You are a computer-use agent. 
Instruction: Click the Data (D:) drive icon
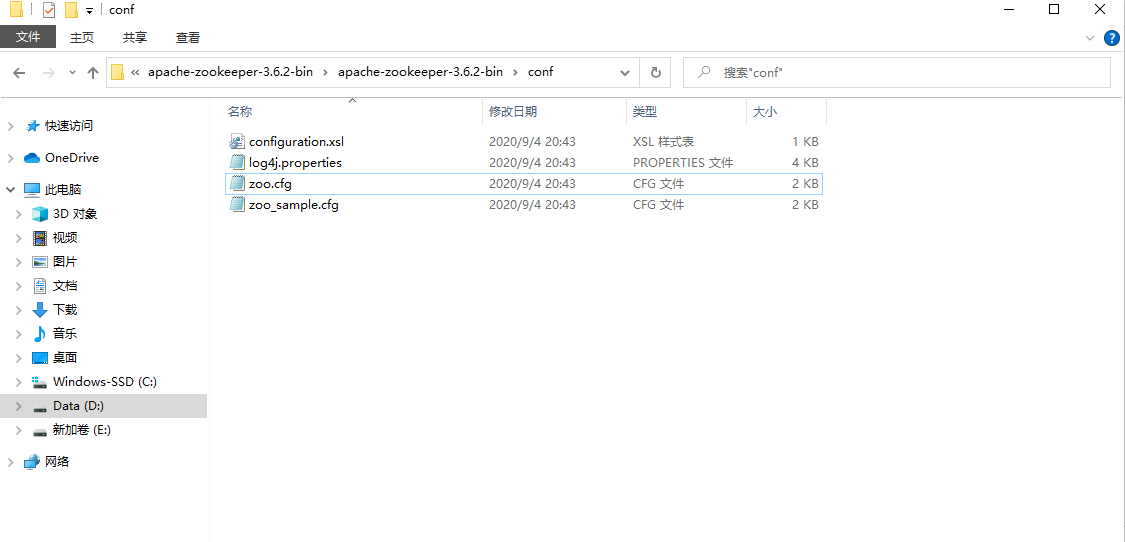[39, 407]
